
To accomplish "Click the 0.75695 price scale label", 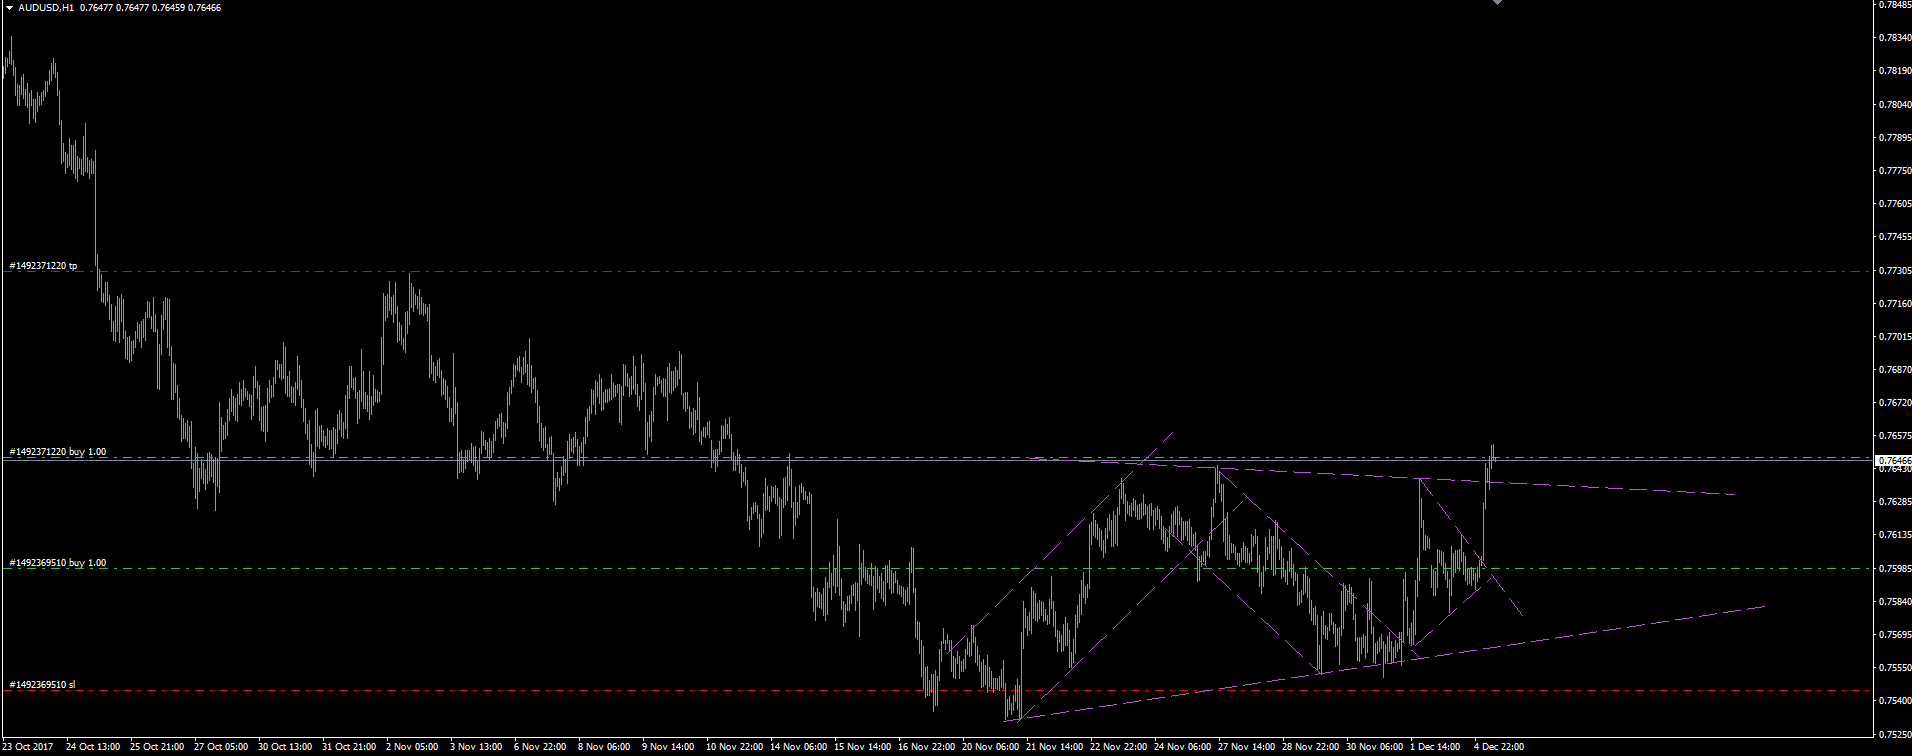I will [x=1894, y=635].
